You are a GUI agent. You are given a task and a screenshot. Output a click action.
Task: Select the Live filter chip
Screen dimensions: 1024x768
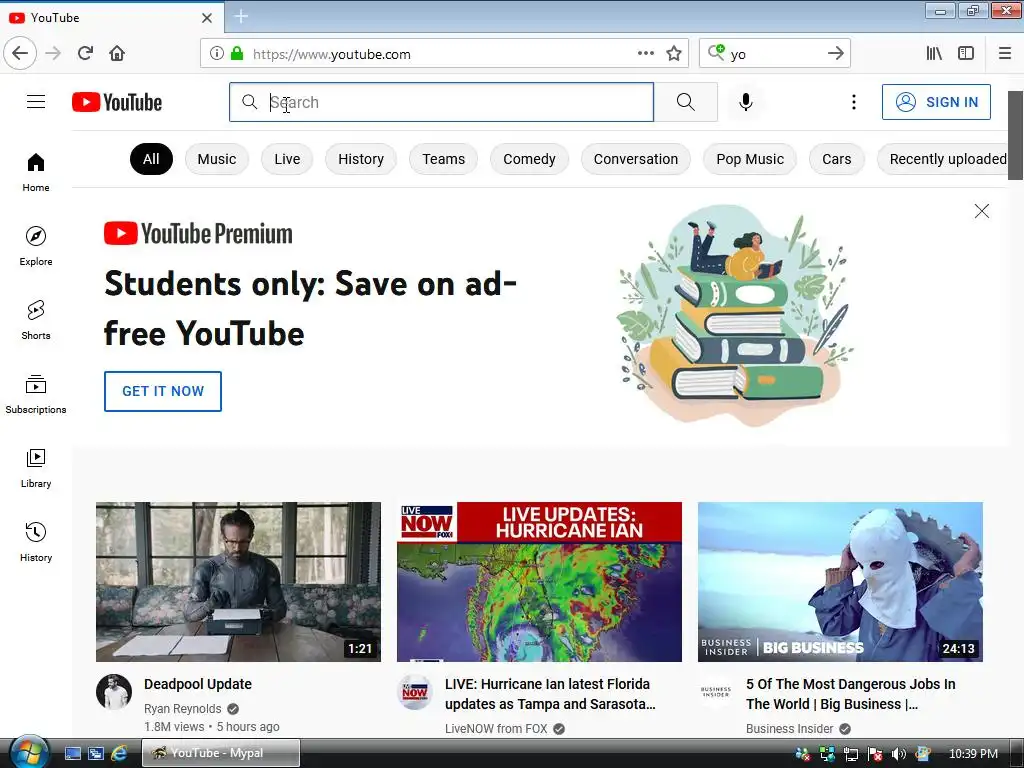pos(287,159)
